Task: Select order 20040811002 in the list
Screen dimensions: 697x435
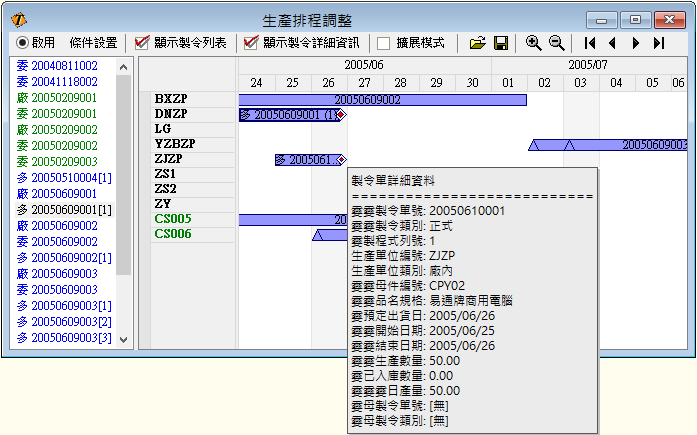Action: point(64,66)
